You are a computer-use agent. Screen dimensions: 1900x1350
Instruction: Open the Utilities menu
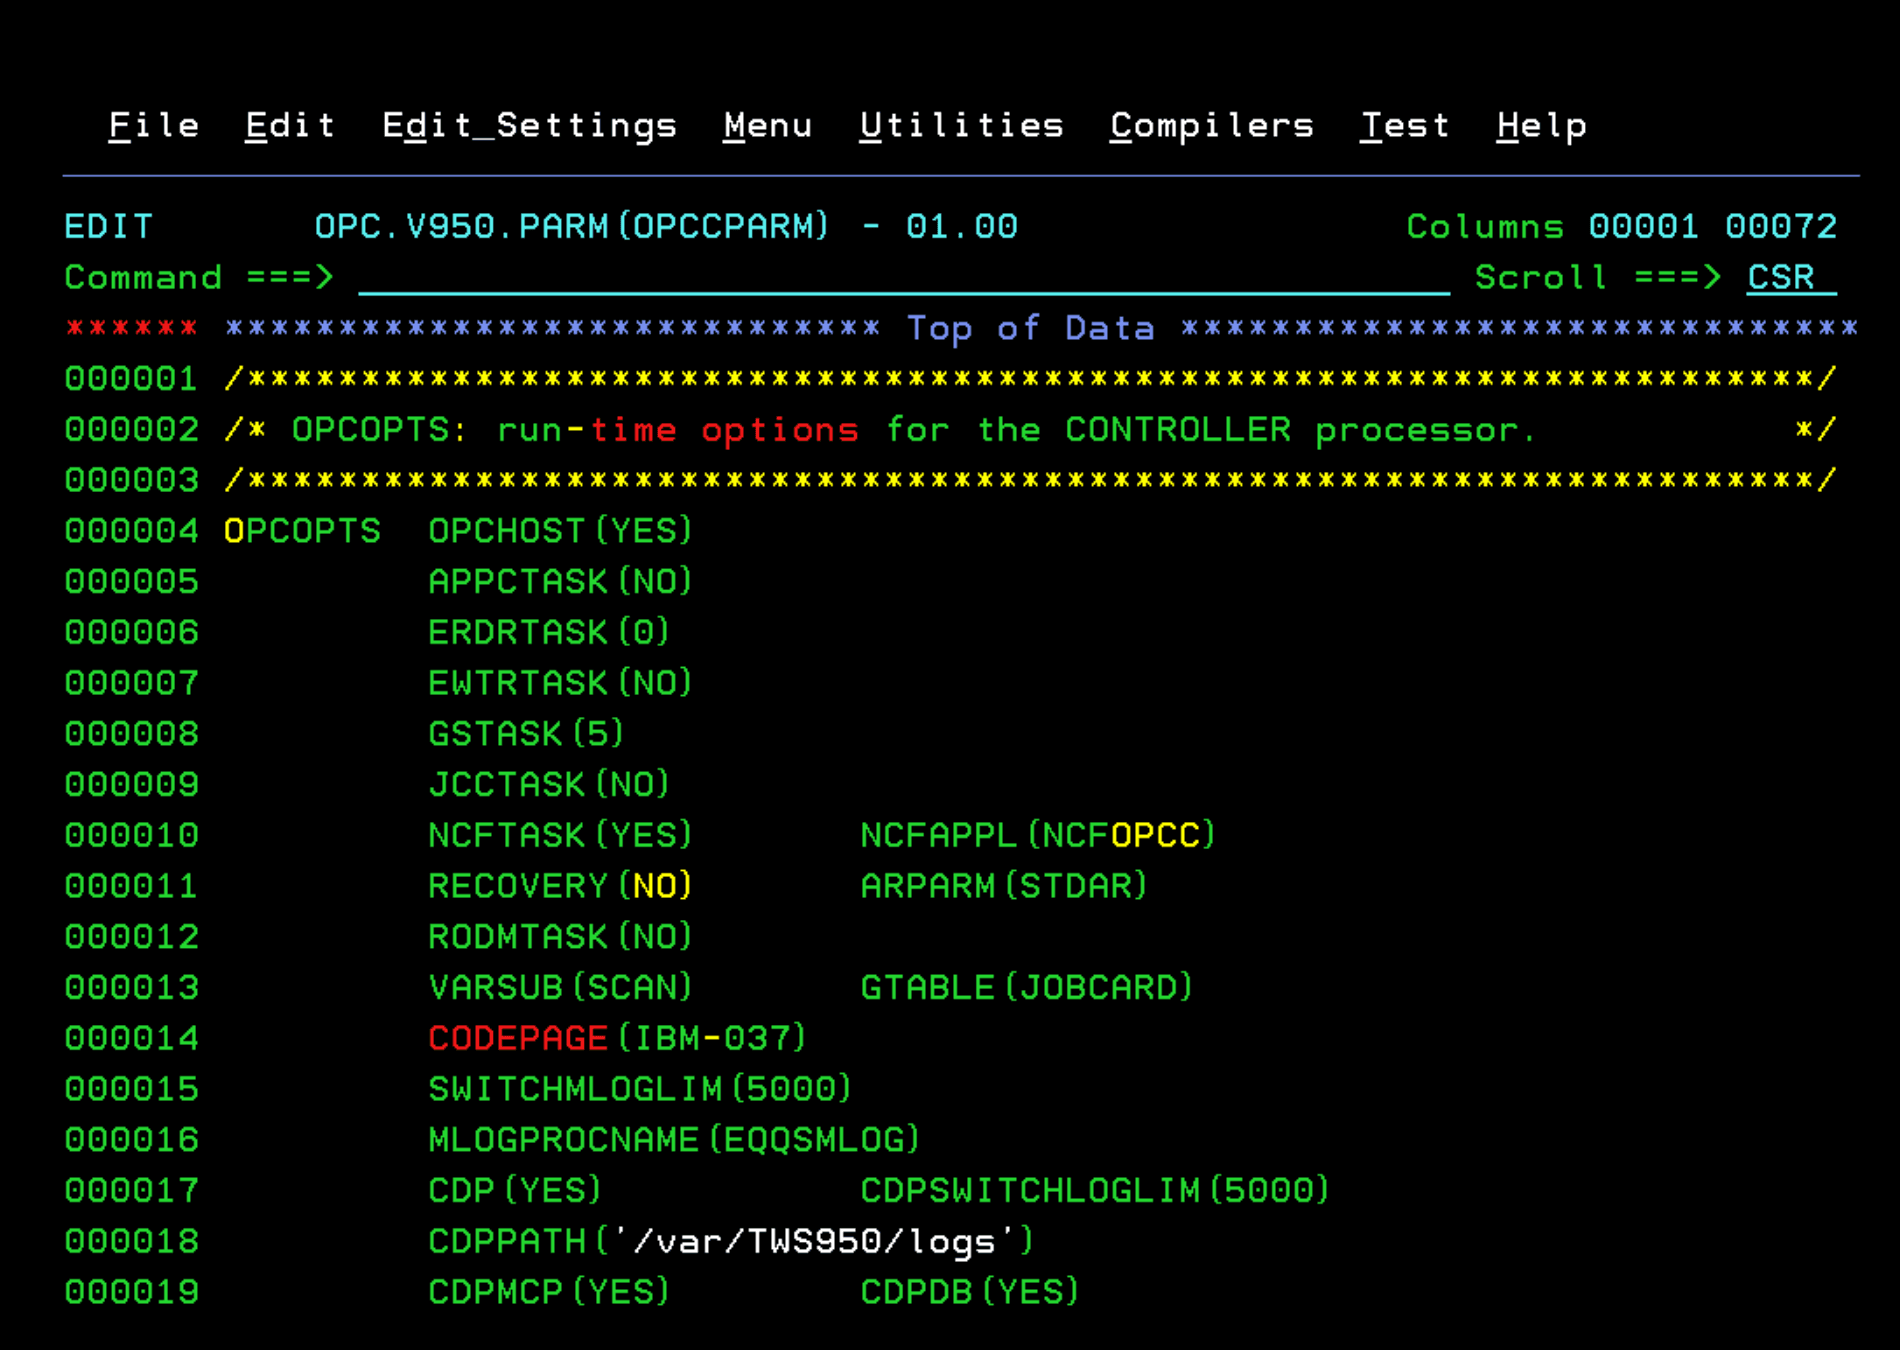(x=962, y=125)
